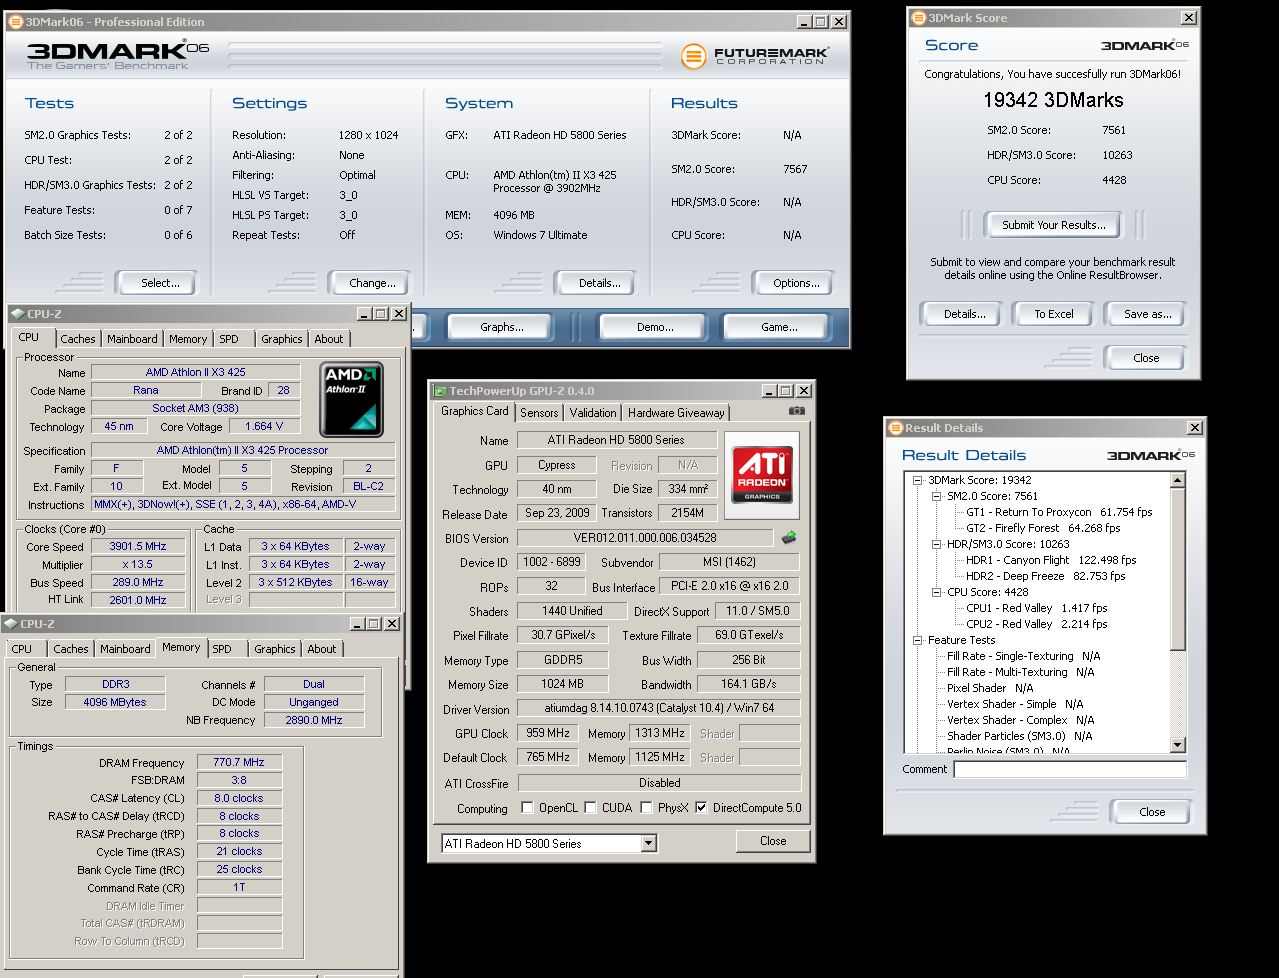This screenshot has height=978, width=1279.
Task: Click the NB Frequency value 2890.0 MHz
Action: tap(314, 720)
